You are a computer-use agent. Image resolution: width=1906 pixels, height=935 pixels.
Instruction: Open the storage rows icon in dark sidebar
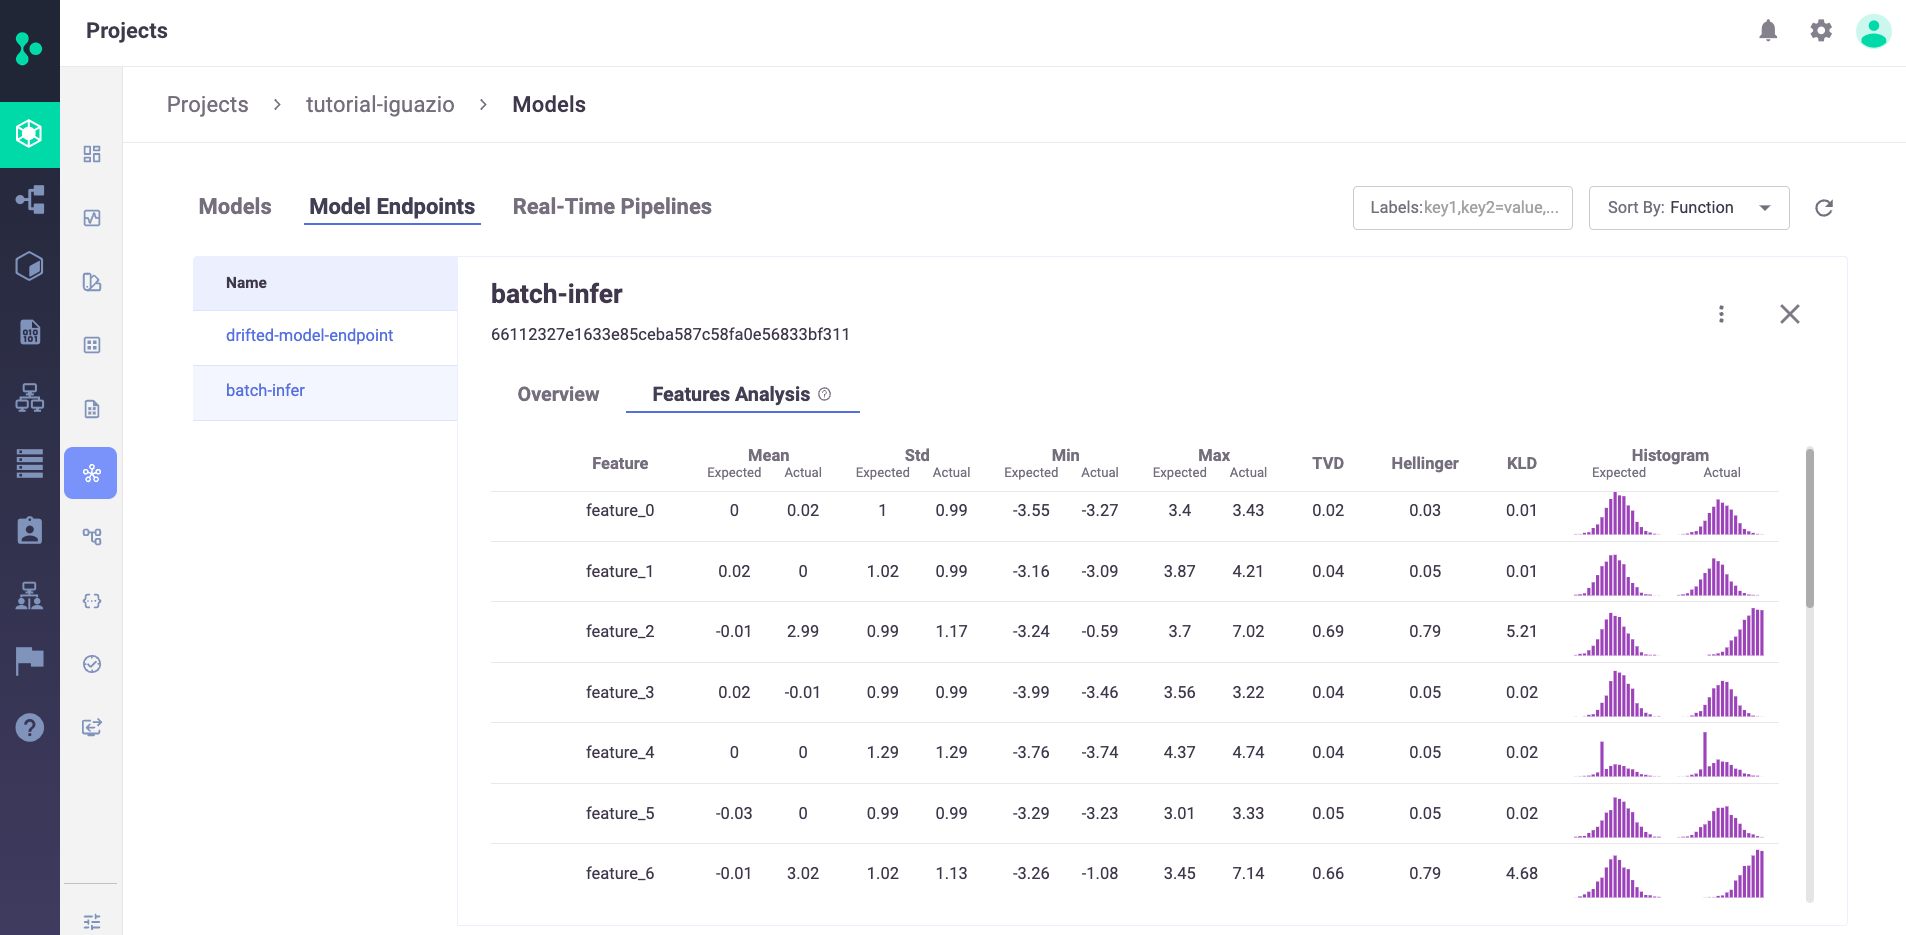pyautogui.click(x=30, y=463)
